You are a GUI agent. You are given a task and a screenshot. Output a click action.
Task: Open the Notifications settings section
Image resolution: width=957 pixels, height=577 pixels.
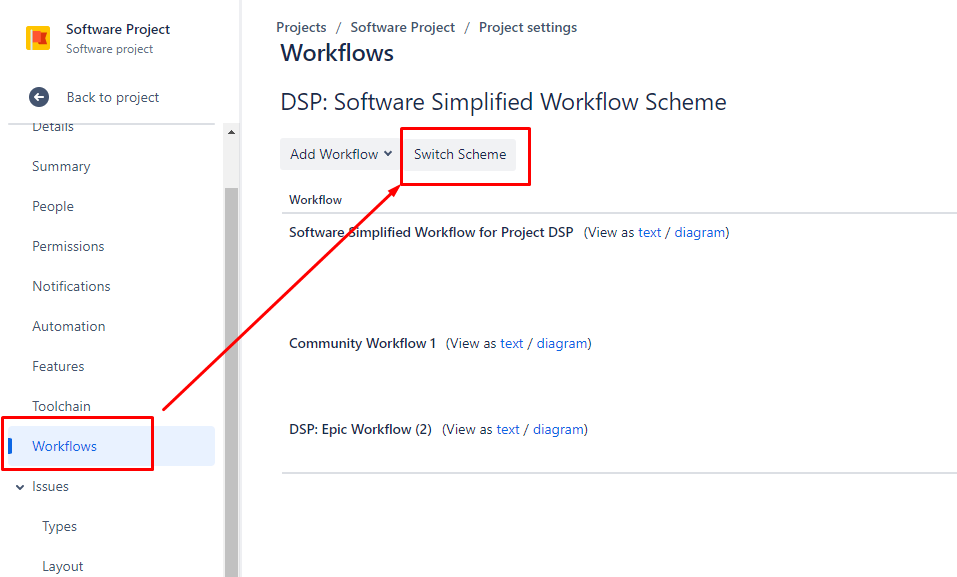(71, 286)
